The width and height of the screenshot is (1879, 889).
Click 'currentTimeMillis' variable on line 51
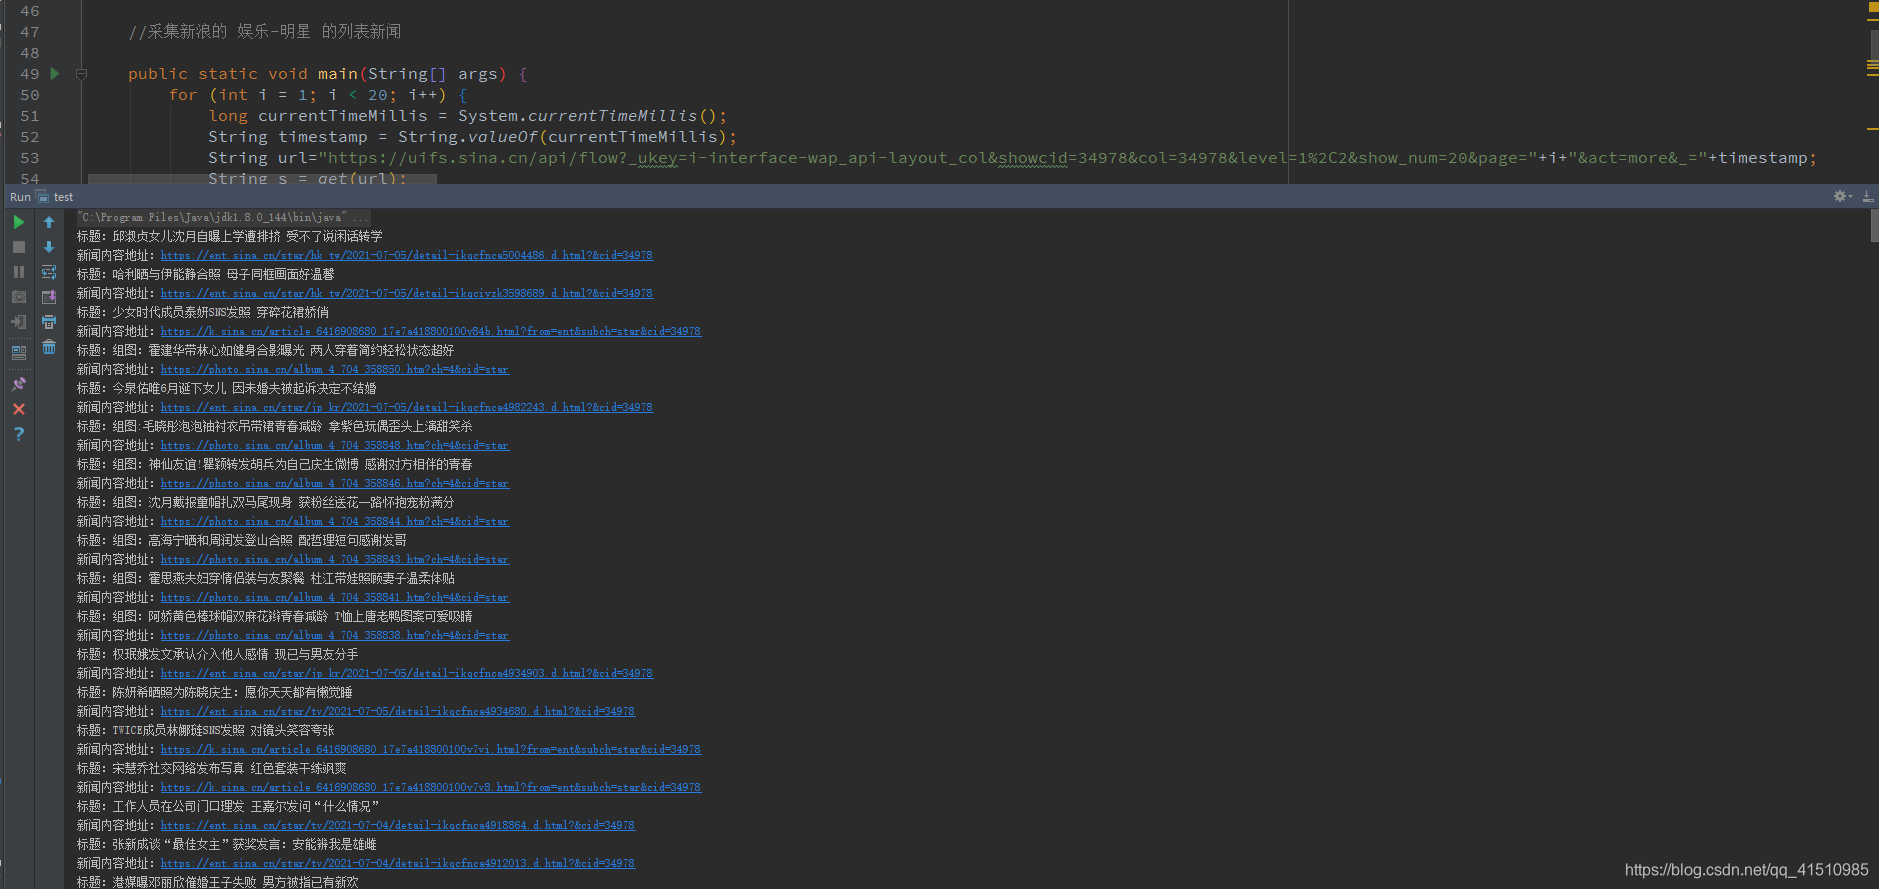[x=342, y=116]
